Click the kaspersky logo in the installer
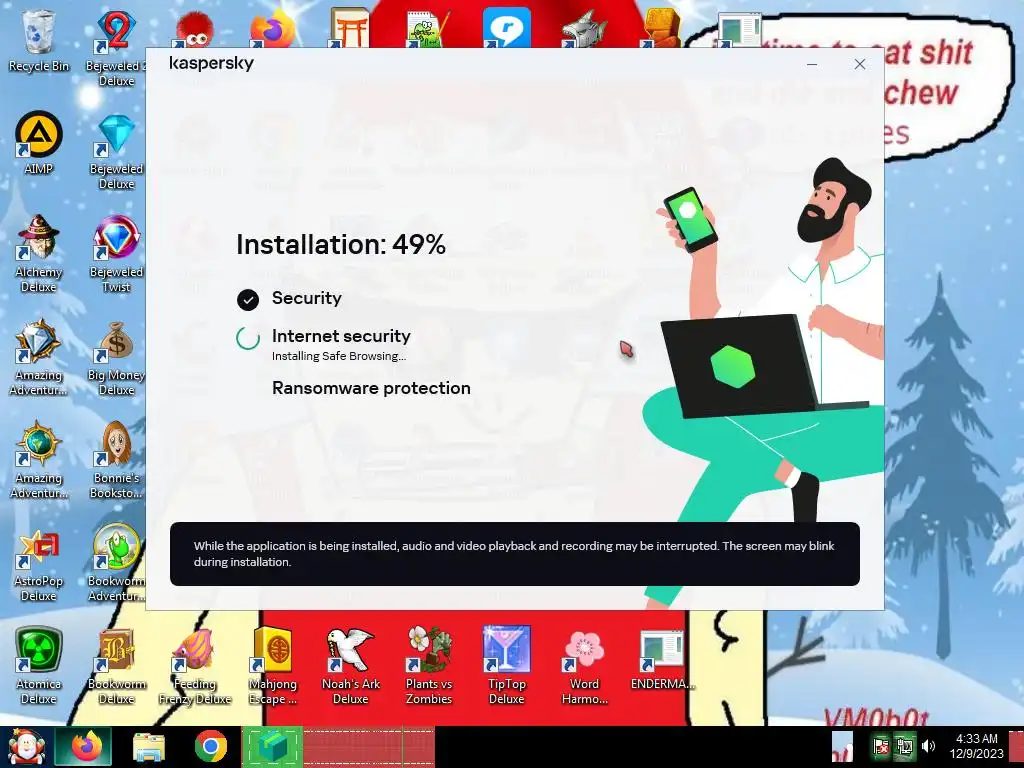Image resolution: width=1024 pixels, height=768 pixels. click(211, 63)
